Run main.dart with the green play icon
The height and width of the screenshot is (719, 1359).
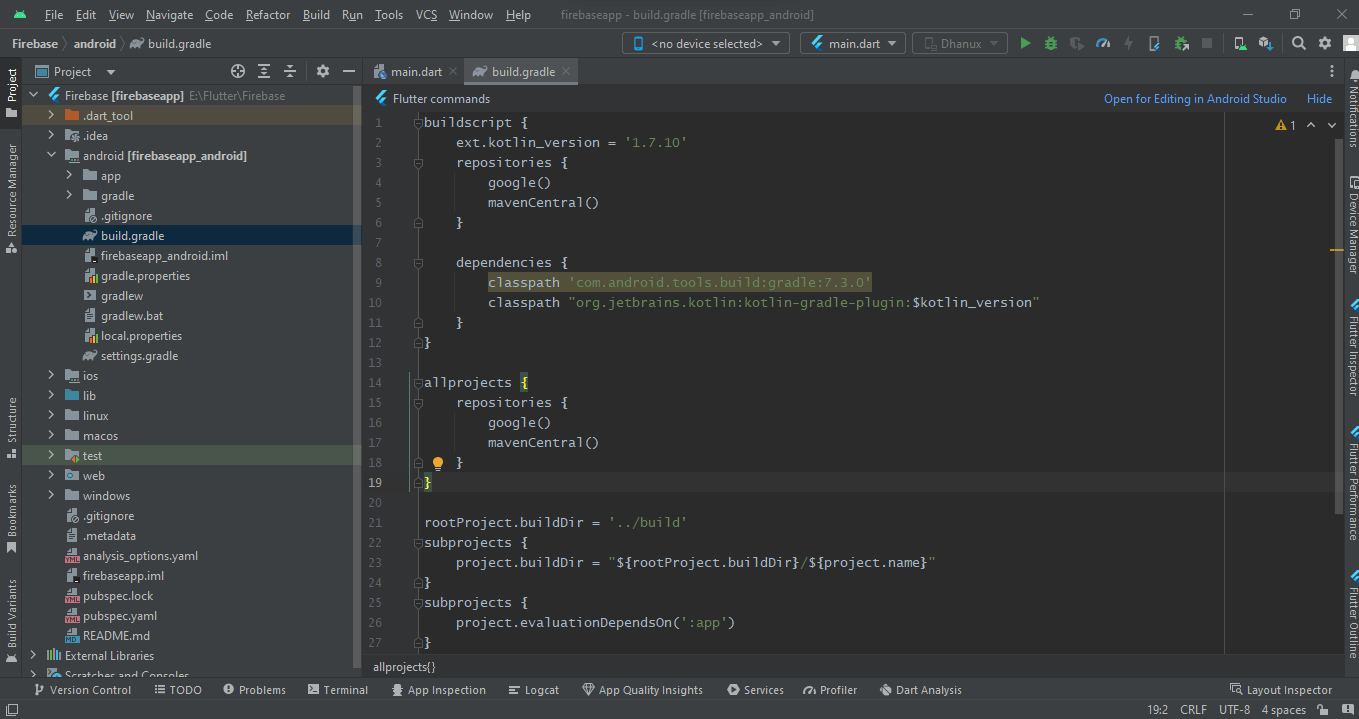[x=1025, y=44]
